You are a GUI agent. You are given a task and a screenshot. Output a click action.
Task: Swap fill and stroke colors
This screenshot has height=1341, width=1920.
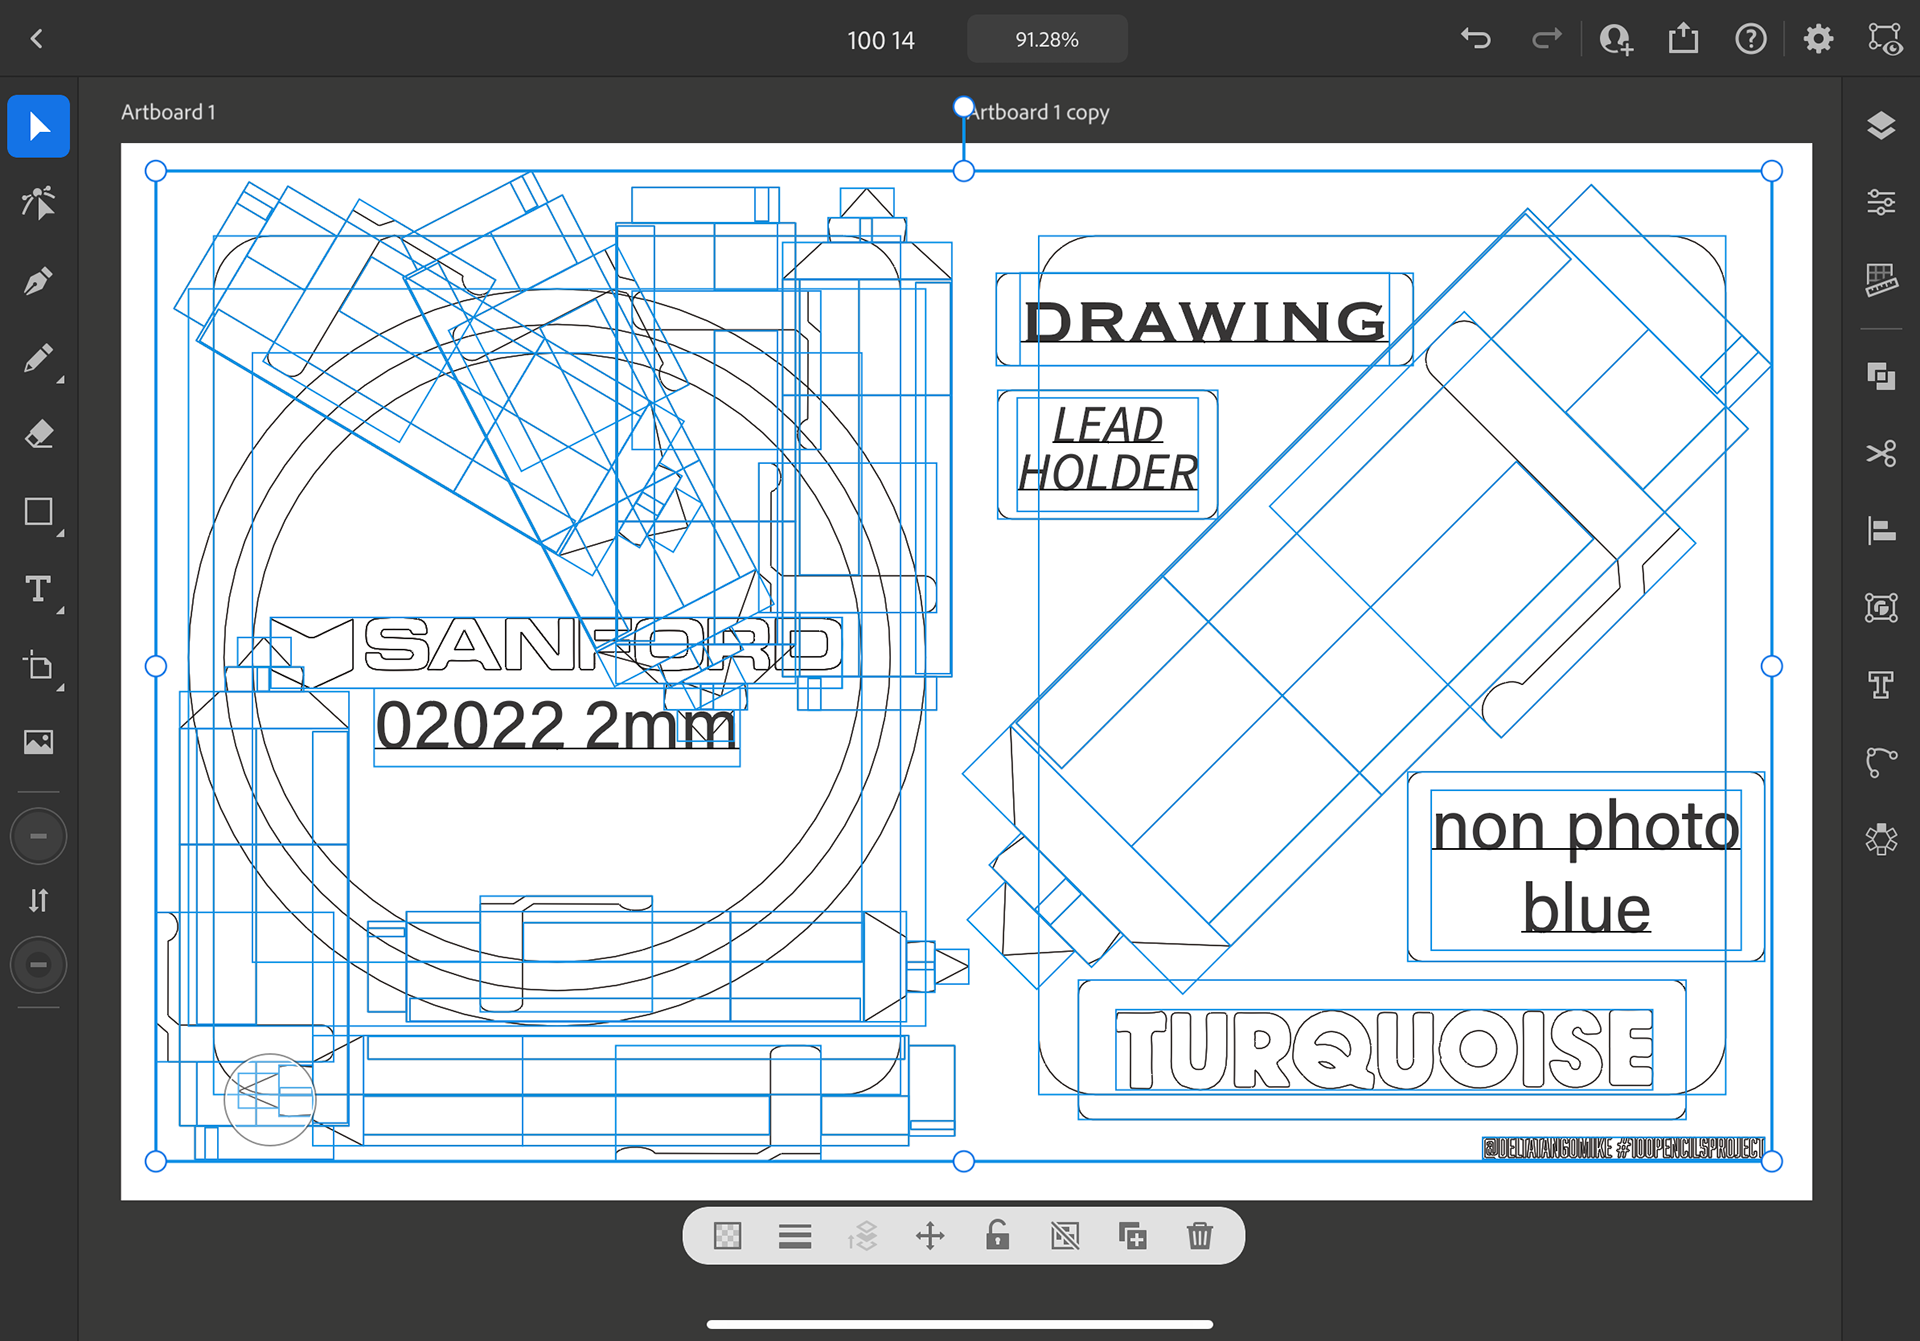(38, 901)
